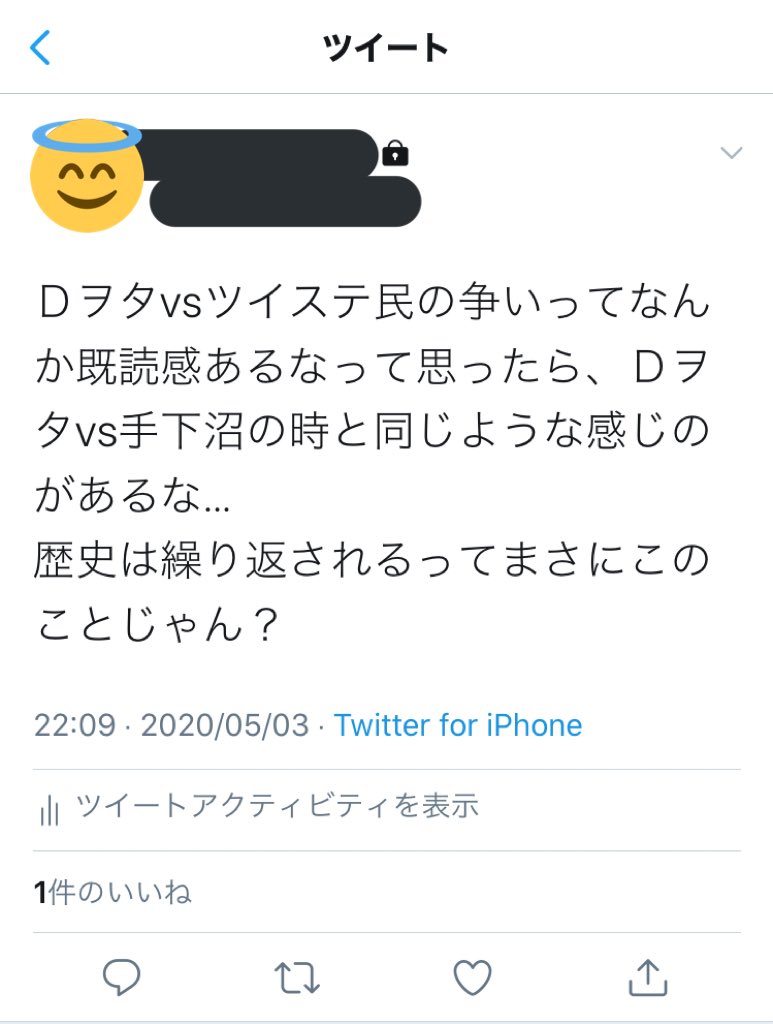Open the Twitter for iPhone link

tap(458, 726)
